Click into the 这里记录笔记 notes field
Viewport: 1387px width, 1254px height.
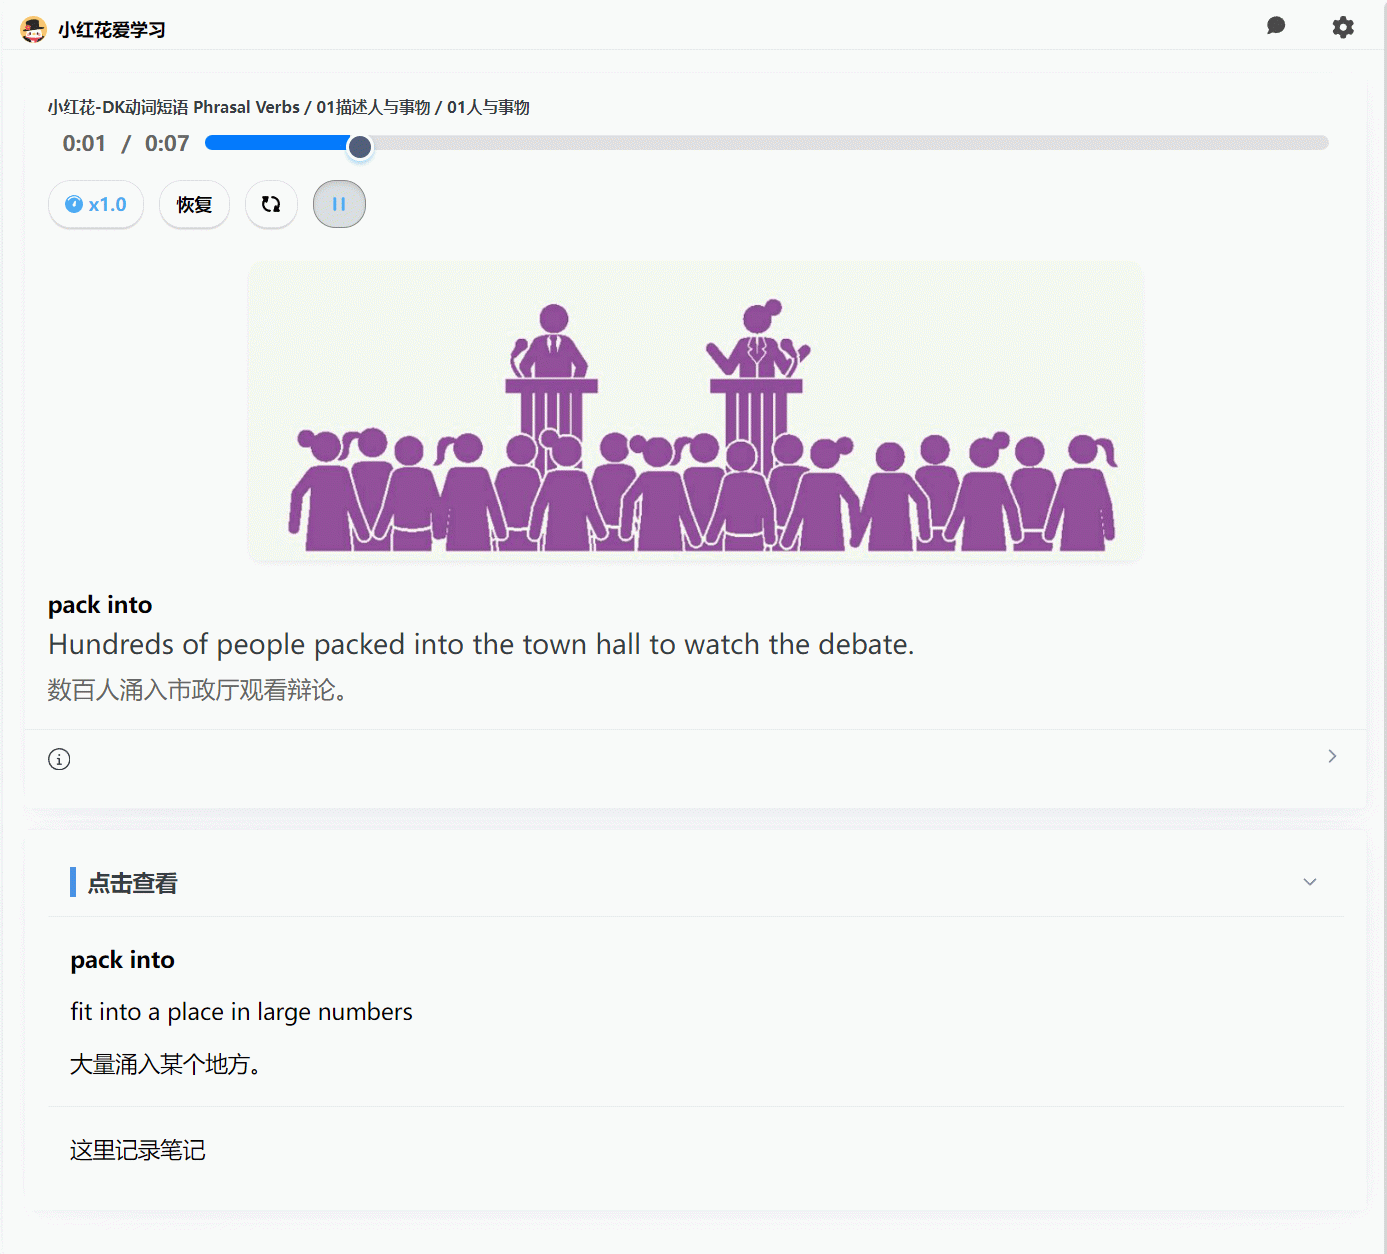138,1150
